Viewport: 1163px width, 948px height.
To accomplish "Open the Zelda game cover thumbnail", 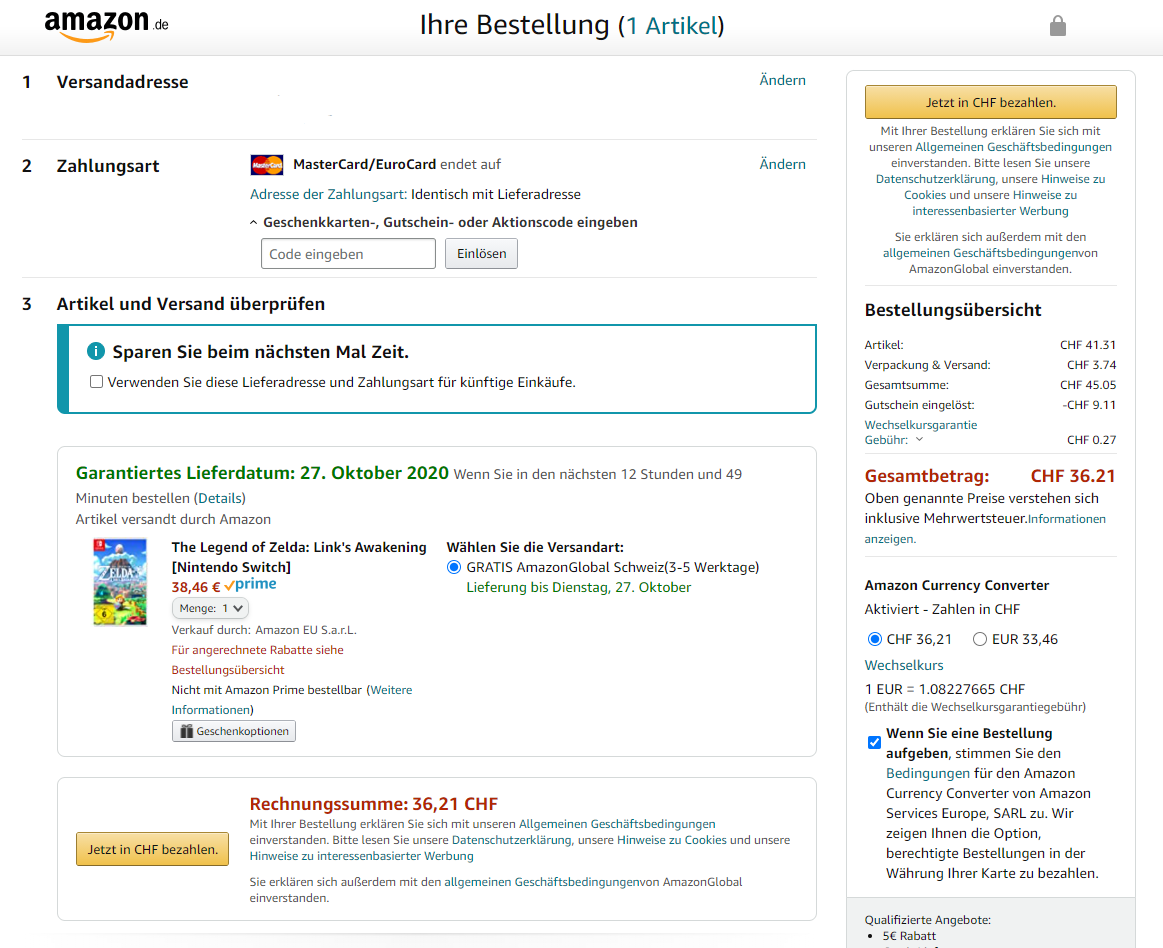I will click(x=120, y=583).
